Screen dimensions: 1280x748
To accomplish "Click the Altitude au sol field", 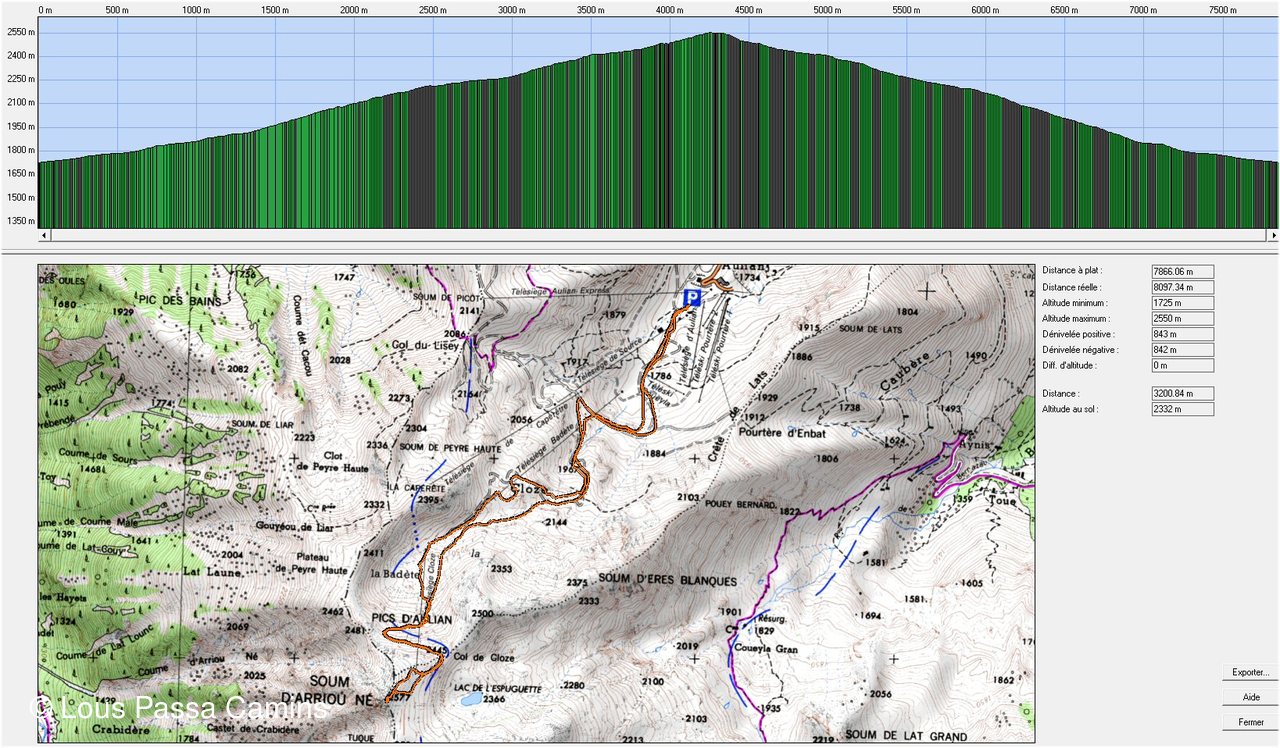I will point(1182,409).
